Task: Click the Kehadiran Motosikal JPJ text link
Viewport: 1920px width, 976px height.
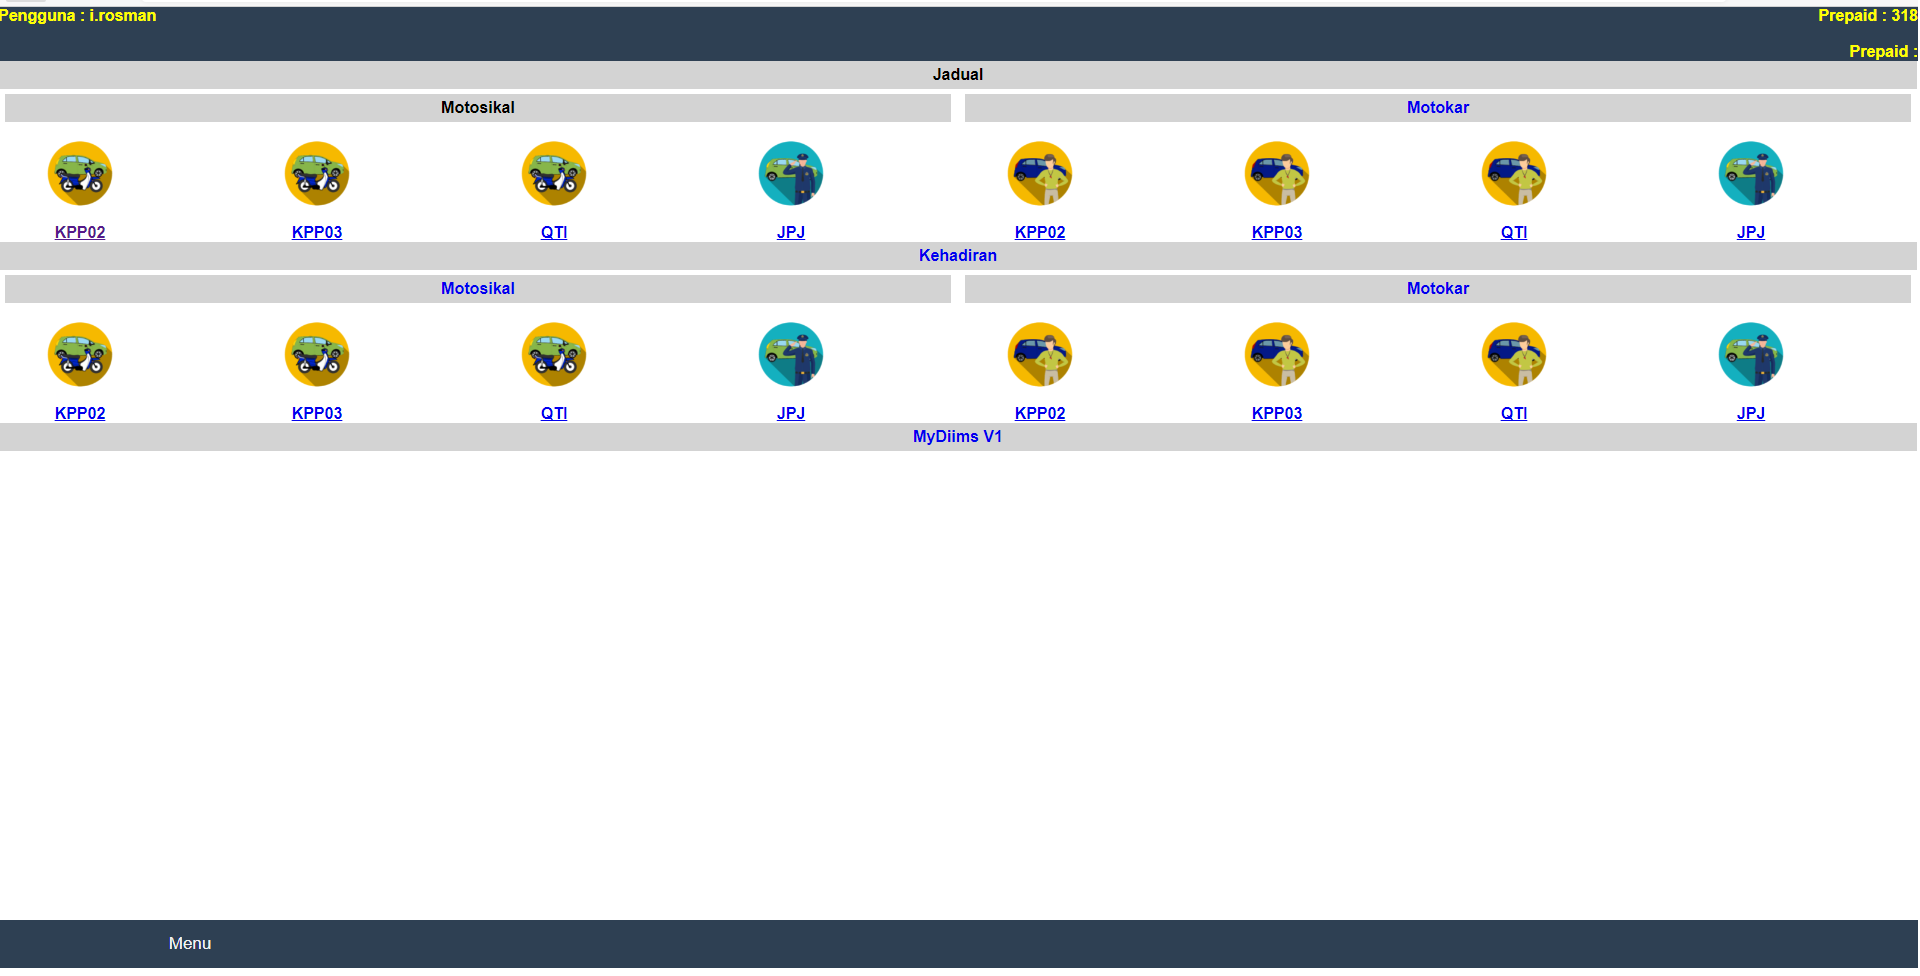Action: 791,413
